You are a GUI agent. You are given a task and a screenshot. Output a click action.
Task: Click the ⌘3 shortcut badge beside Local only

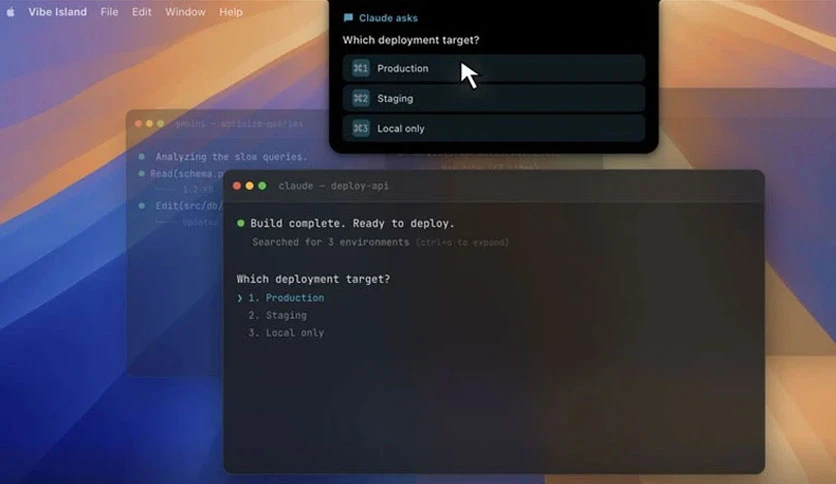click(360, 128)
